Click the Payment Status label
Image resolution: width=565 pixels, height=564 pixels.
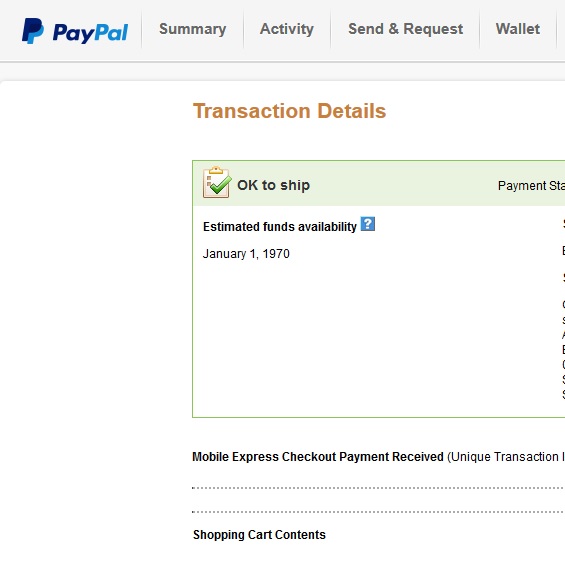[x=531, y=186]
